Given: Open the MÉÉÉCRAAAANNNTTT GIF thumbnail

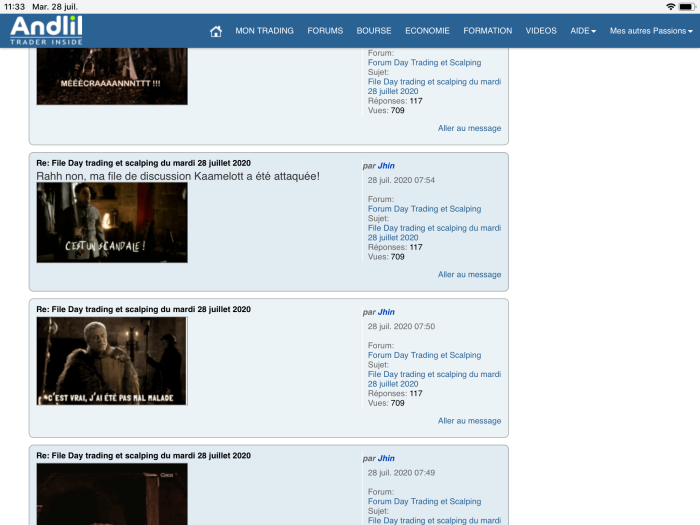Looking at the screenshot, I should coord(112,76).
